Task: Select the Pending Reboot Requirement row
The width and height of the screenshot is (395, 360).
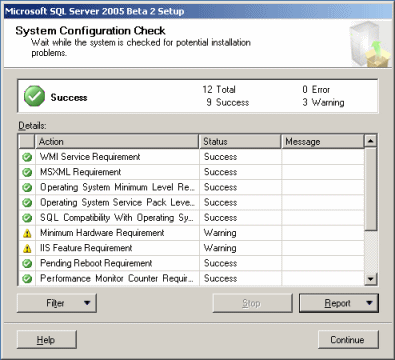Action: pyautogui.click(x=191, y=263)
